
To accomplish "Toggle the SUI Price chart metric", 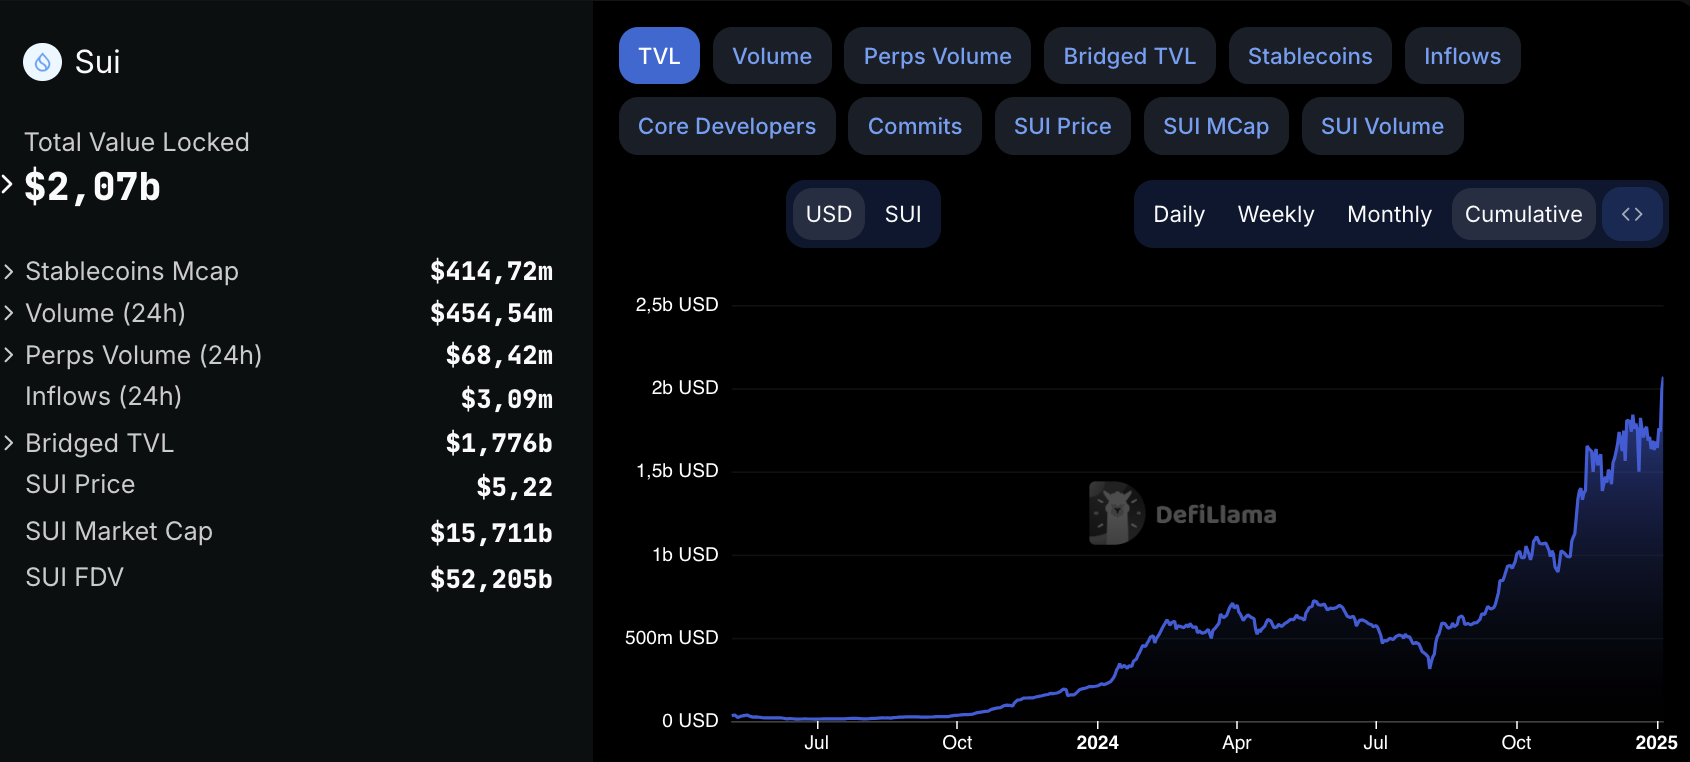I will pyautogui.click(x=1062, y=126).
